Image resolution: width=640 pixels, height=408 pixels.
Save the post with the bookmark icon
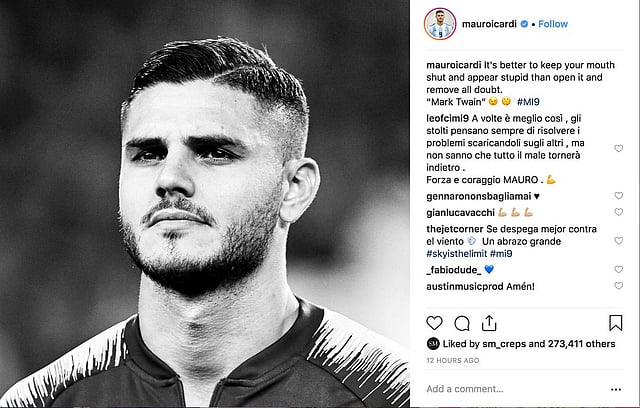click(616, 323)
